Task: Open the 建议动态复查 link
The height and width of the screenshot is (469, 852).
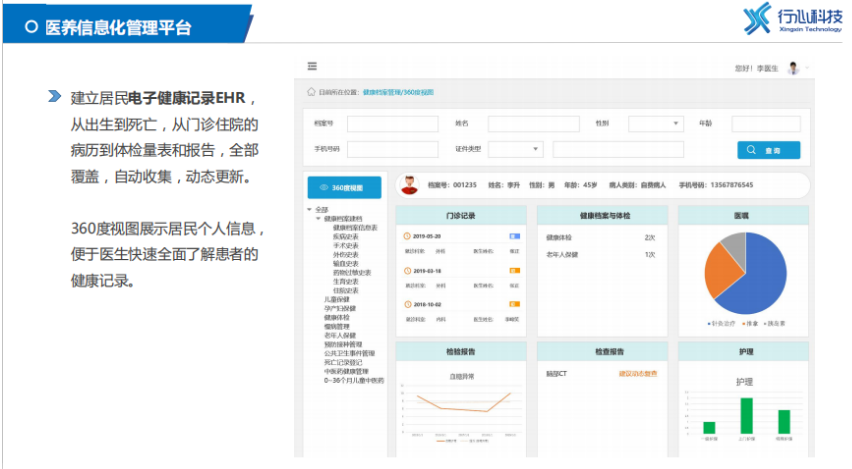Action: pyautogui.click(x=637, y=374)
